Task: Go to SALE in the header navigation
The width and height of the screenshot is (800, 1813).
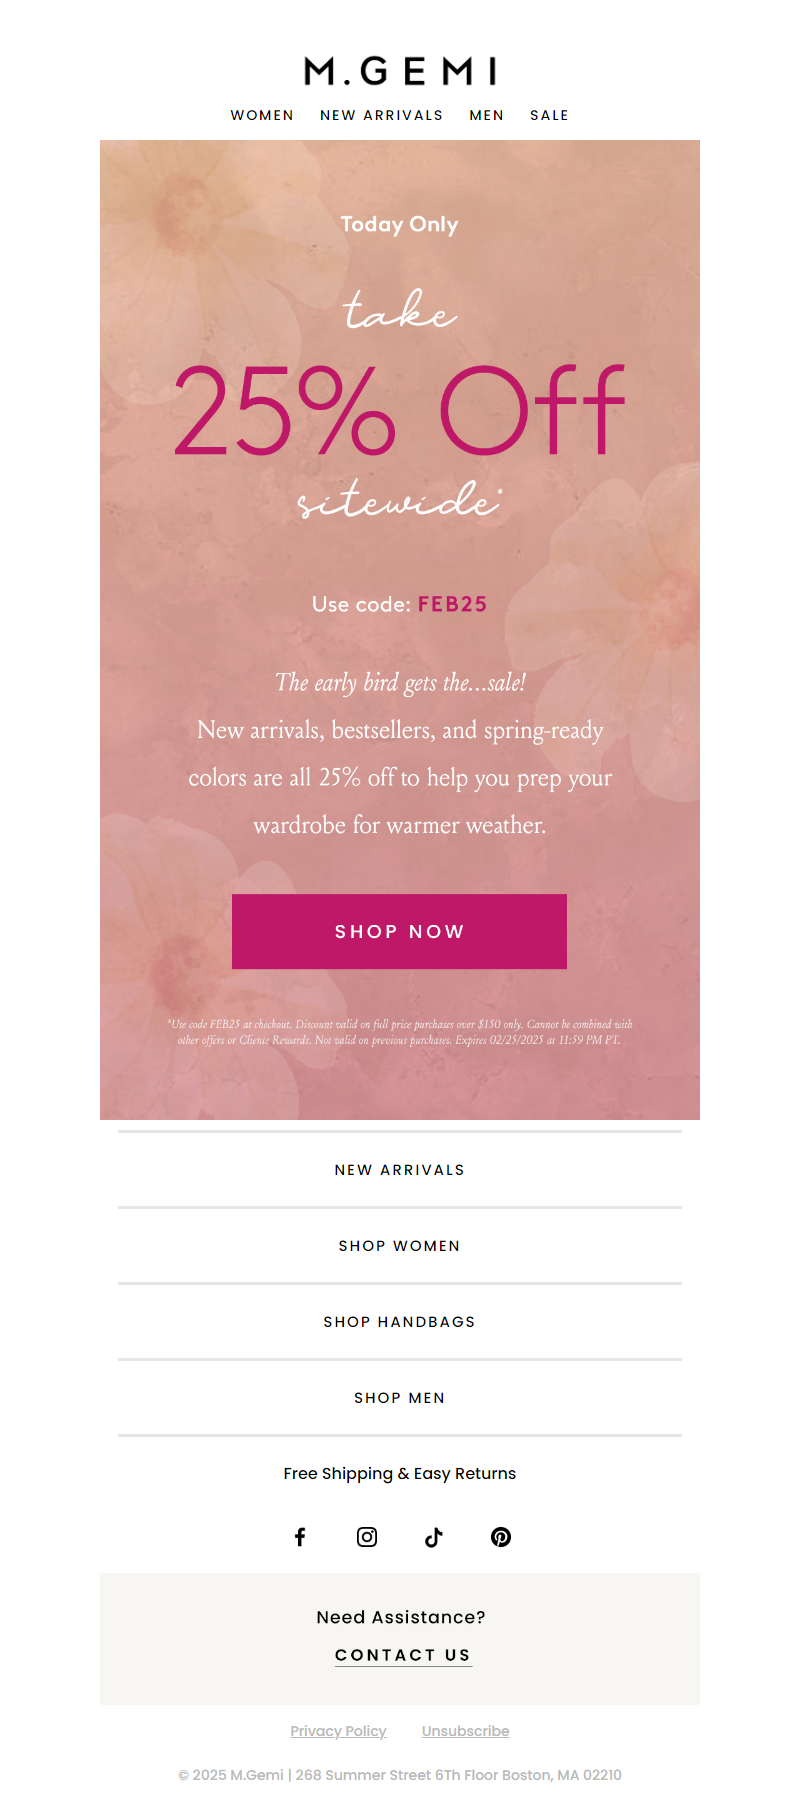Action: click(549, 116)
